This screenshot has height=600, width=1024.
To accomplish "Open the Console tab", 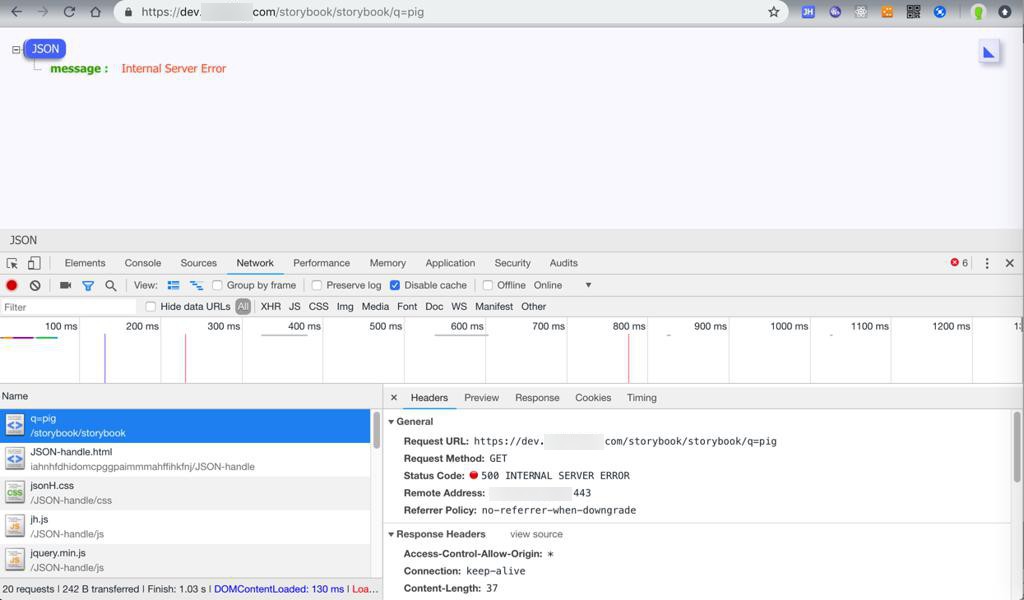I will (x=143, y=263).
